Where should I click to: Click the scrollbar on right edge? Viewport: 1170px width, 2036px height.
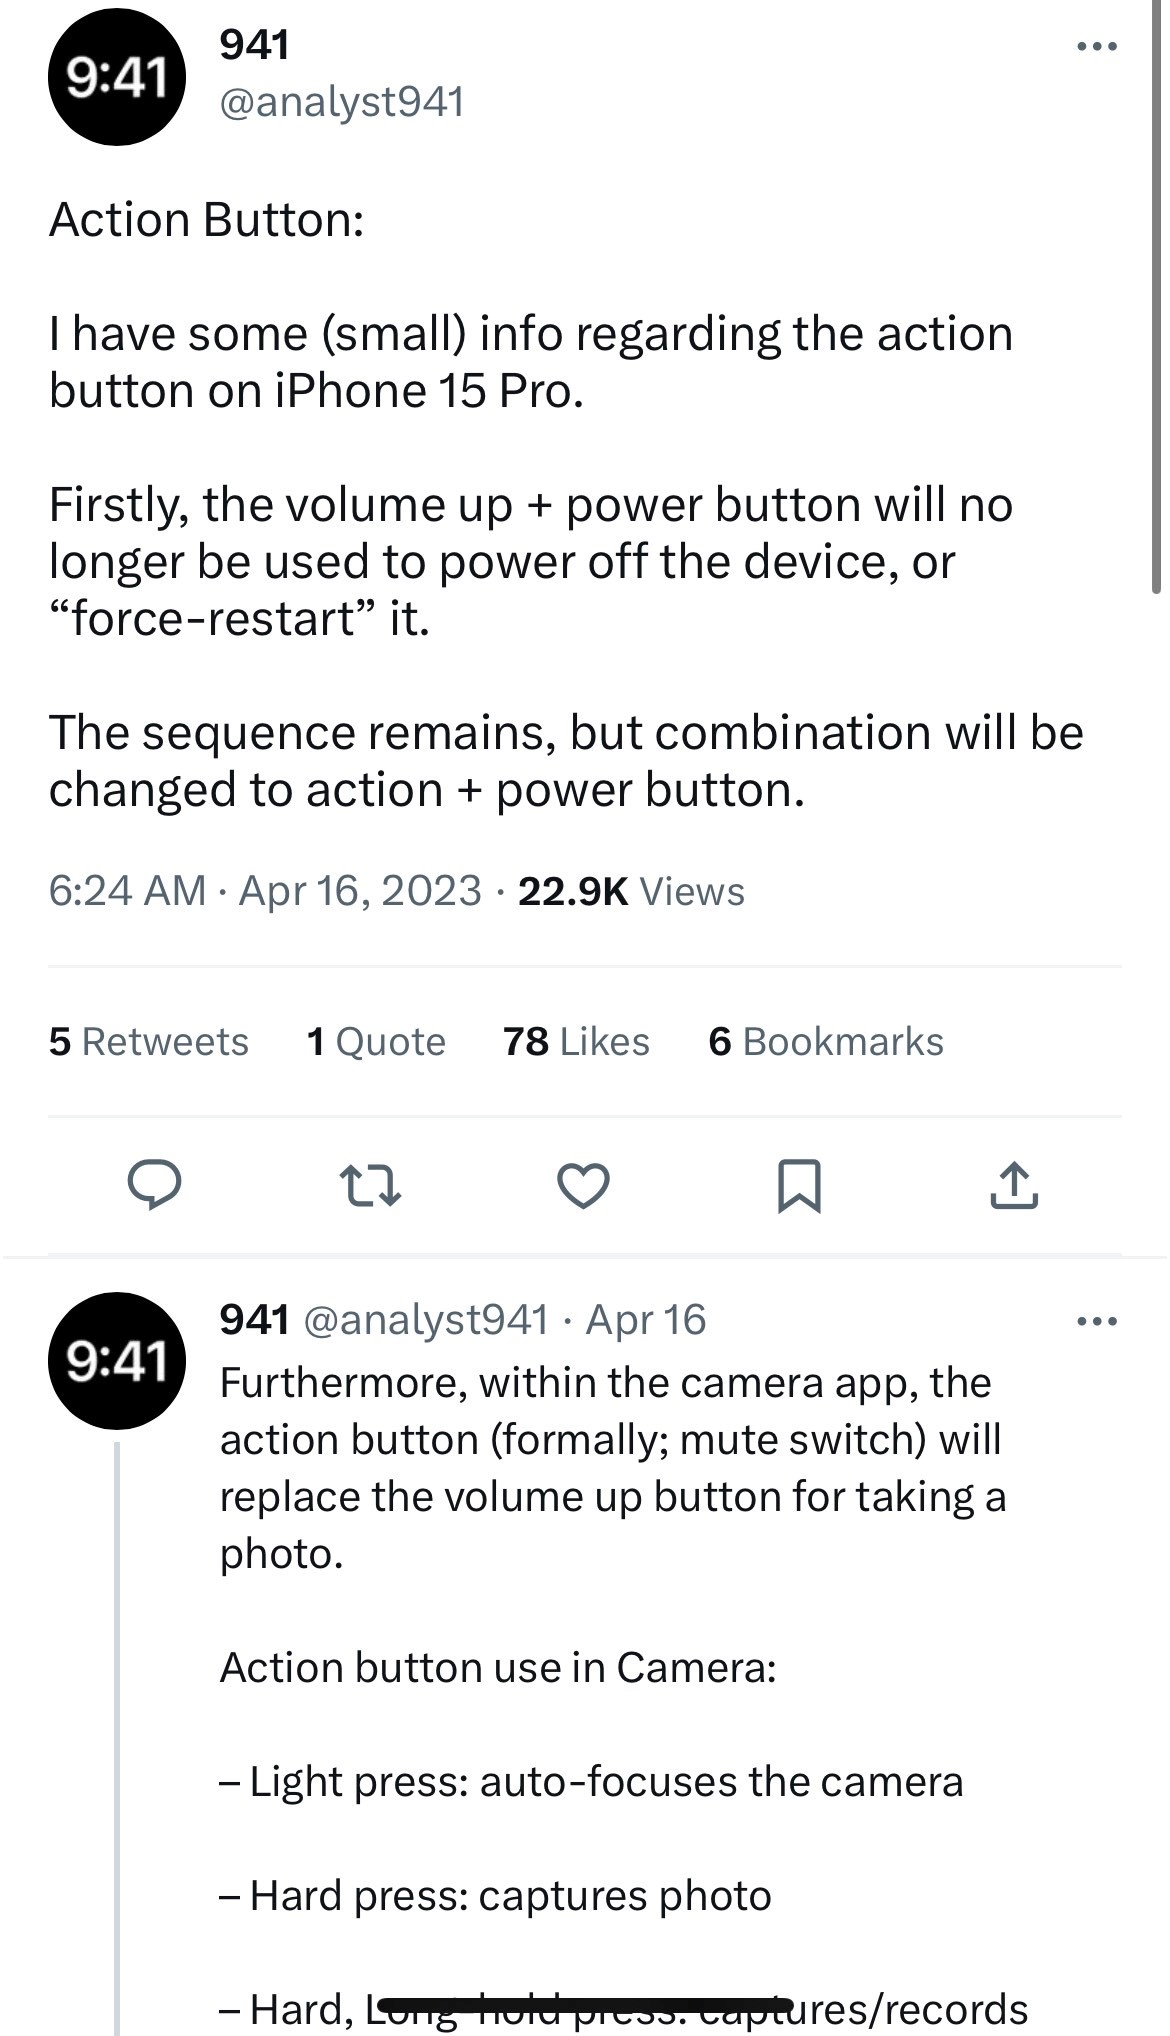1158,300
